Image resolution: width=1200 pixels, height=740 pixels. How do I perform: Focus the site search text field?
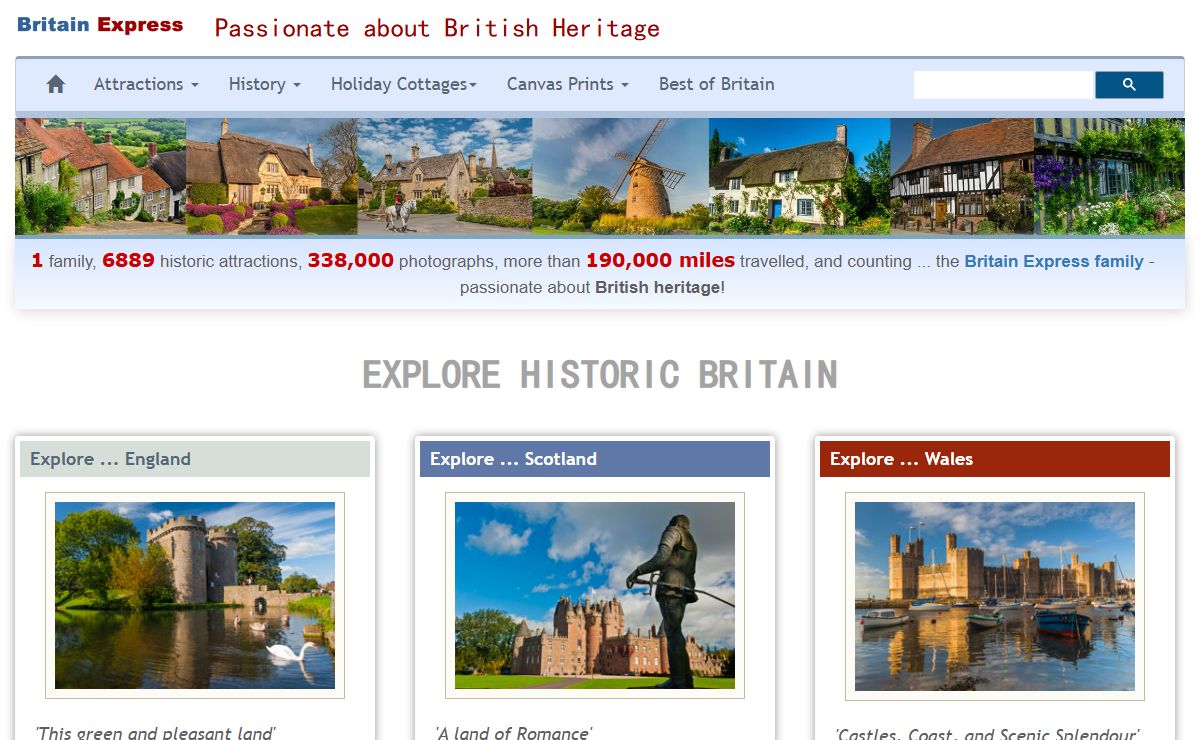pos(1004,85)
